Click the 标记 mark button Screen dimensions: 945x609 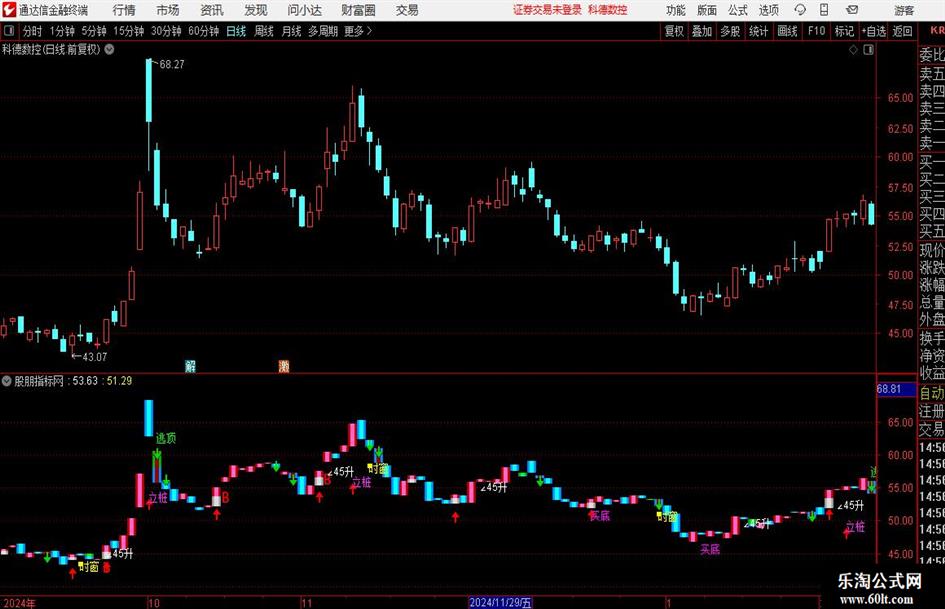pos(844,31)
